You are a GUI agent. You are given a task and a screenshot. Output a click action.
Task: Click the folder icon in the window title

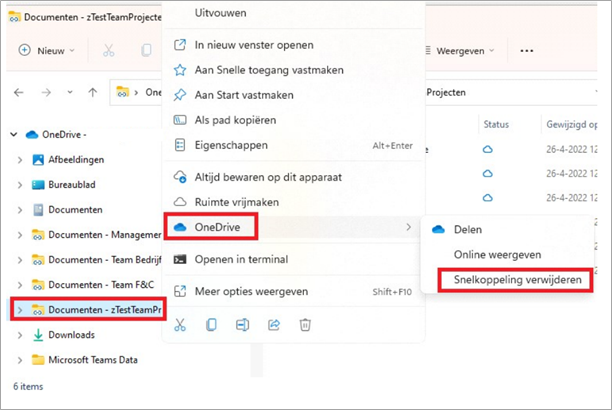pos(14,17)
